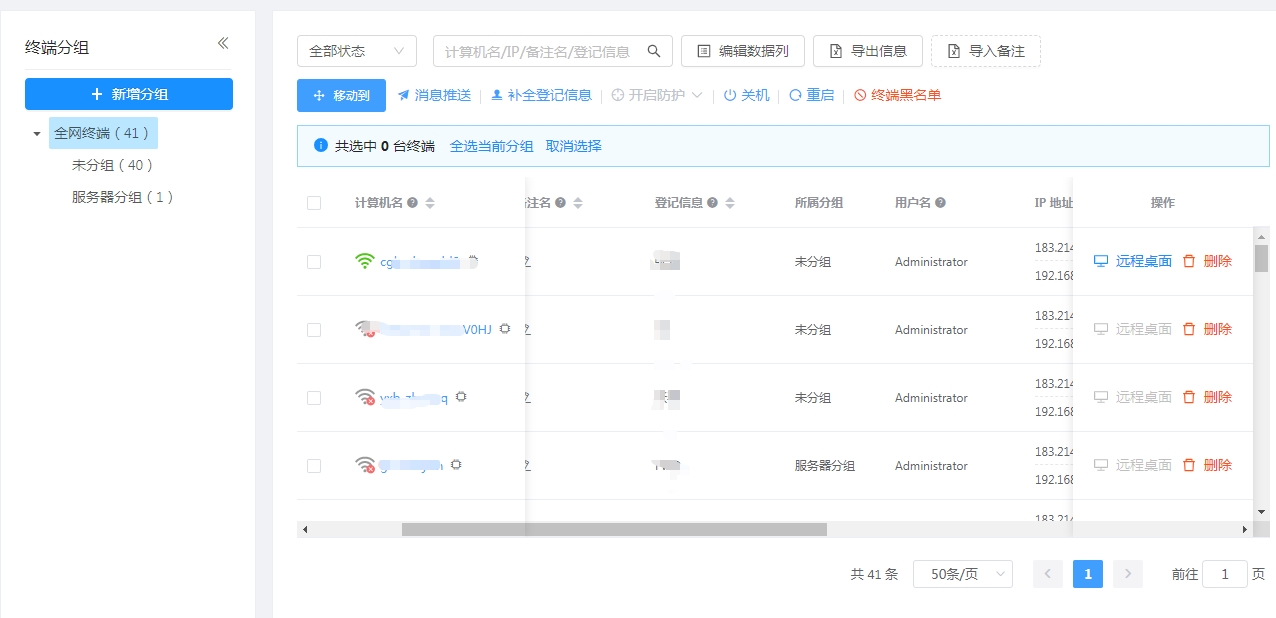
Task: Collapse the 终端分组 sidebar panel
Action: click(223, 43)
